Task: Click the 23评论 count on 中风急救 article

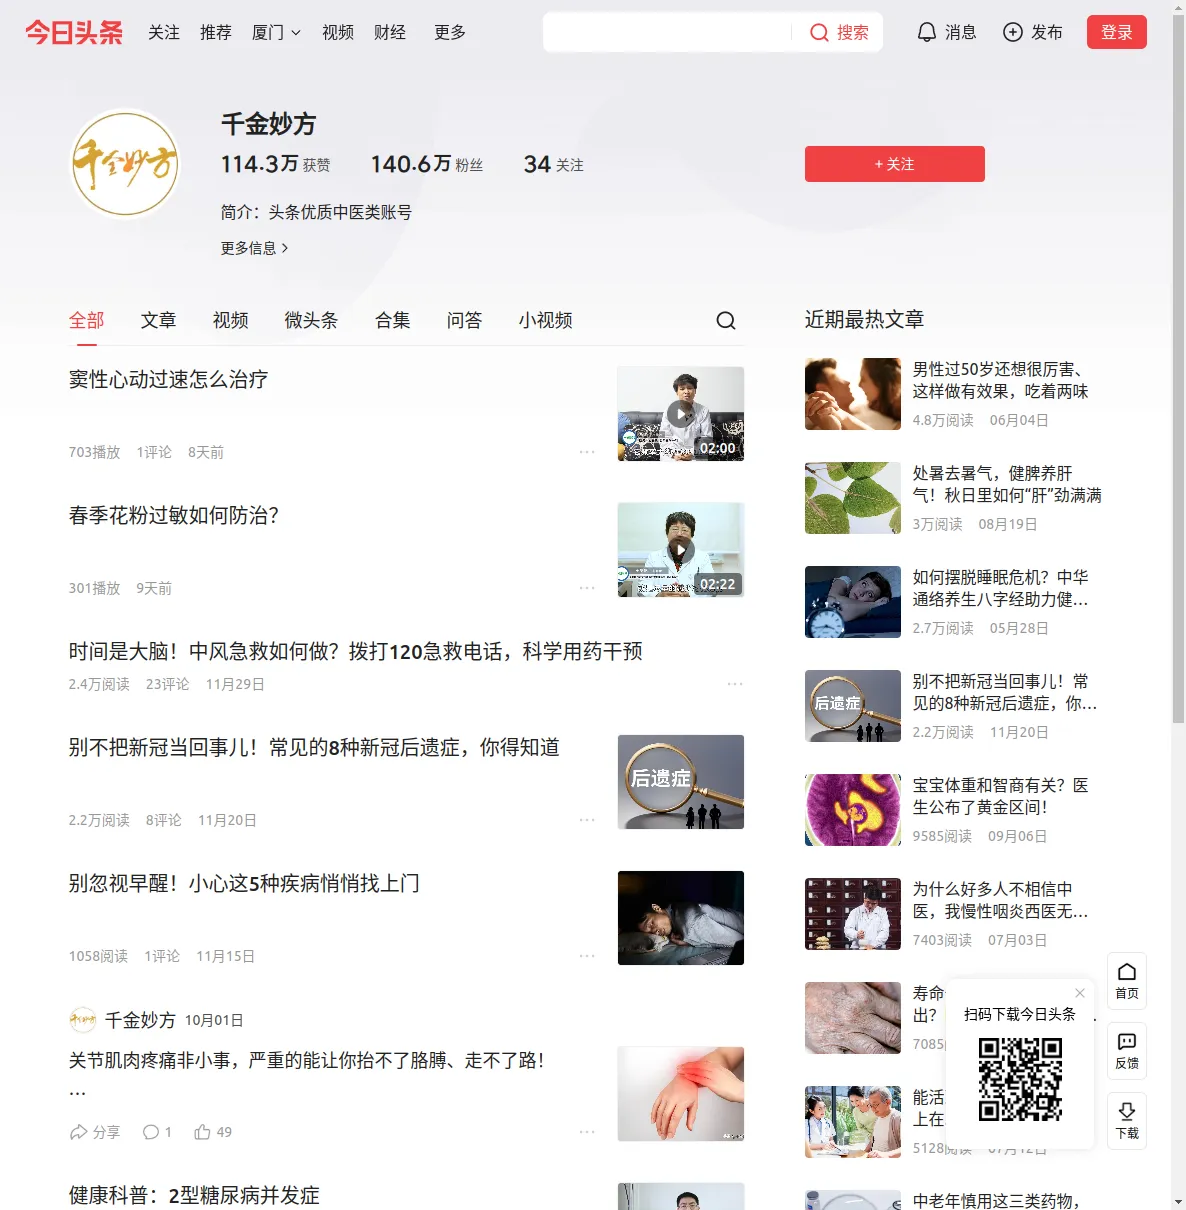Action: coord(168,684)
